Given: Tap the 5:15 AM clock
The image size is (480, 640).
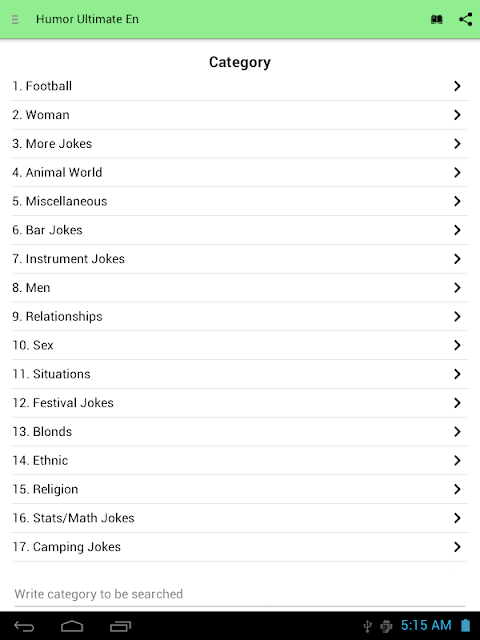Looking at the screenshot, I should coord(426,625).
